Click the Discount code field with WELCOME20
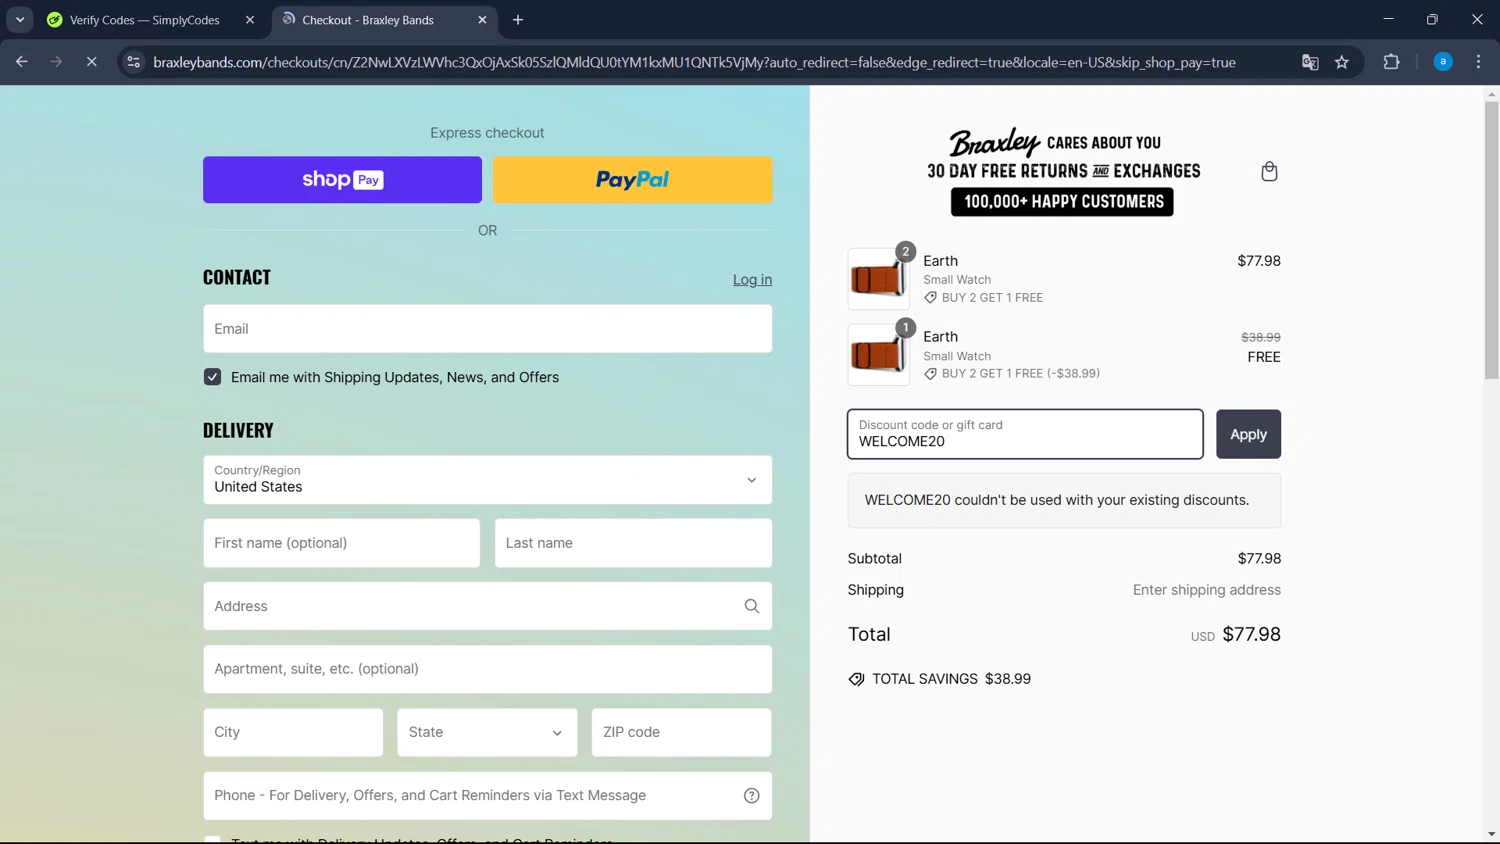The height and width of the screenshot is (844, 1500). 1025,434
